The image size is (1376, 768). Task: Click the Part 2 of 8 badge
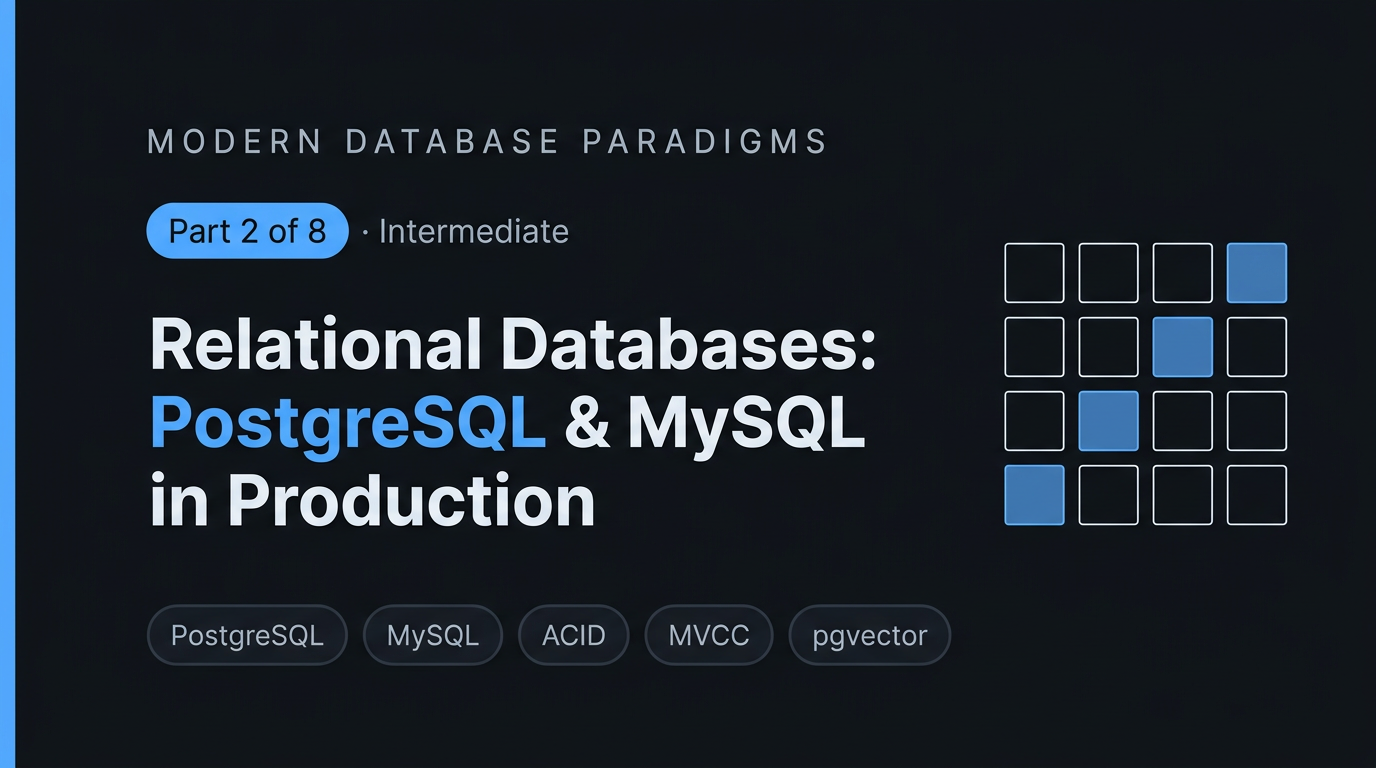pyautogui.click(x=247, y=231)
